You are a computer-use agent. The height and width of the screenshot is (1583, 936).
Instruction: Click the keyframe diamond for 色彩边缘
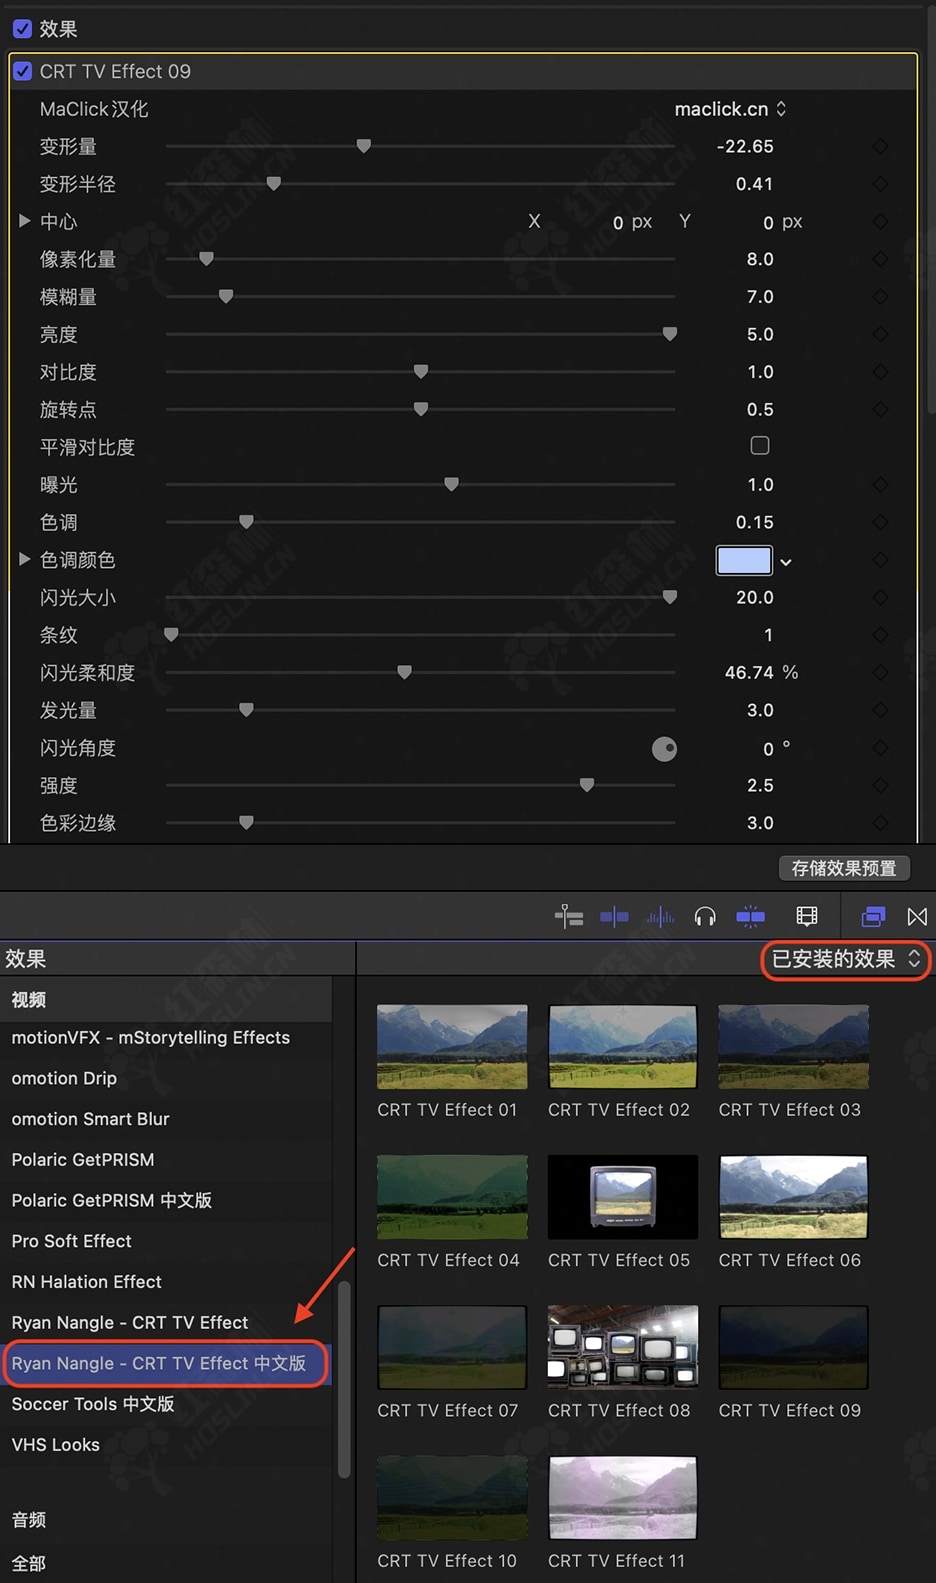tap(880, 823)
